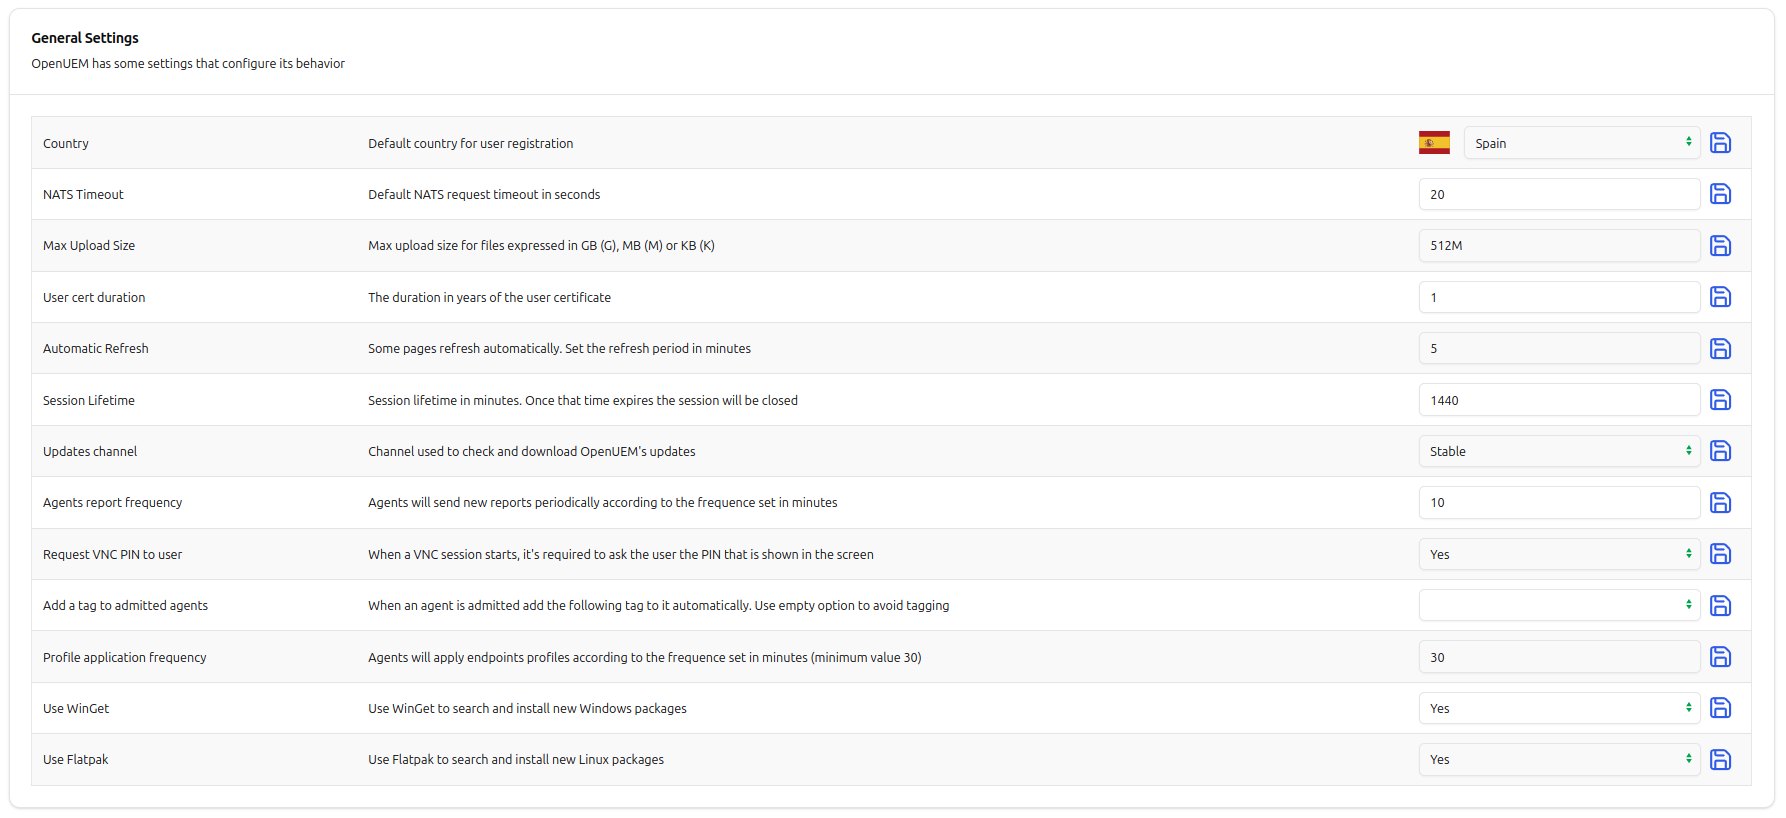Click 'Use WinGet to search and install' description
The image size is (1786, 818).
pos(527,709)
